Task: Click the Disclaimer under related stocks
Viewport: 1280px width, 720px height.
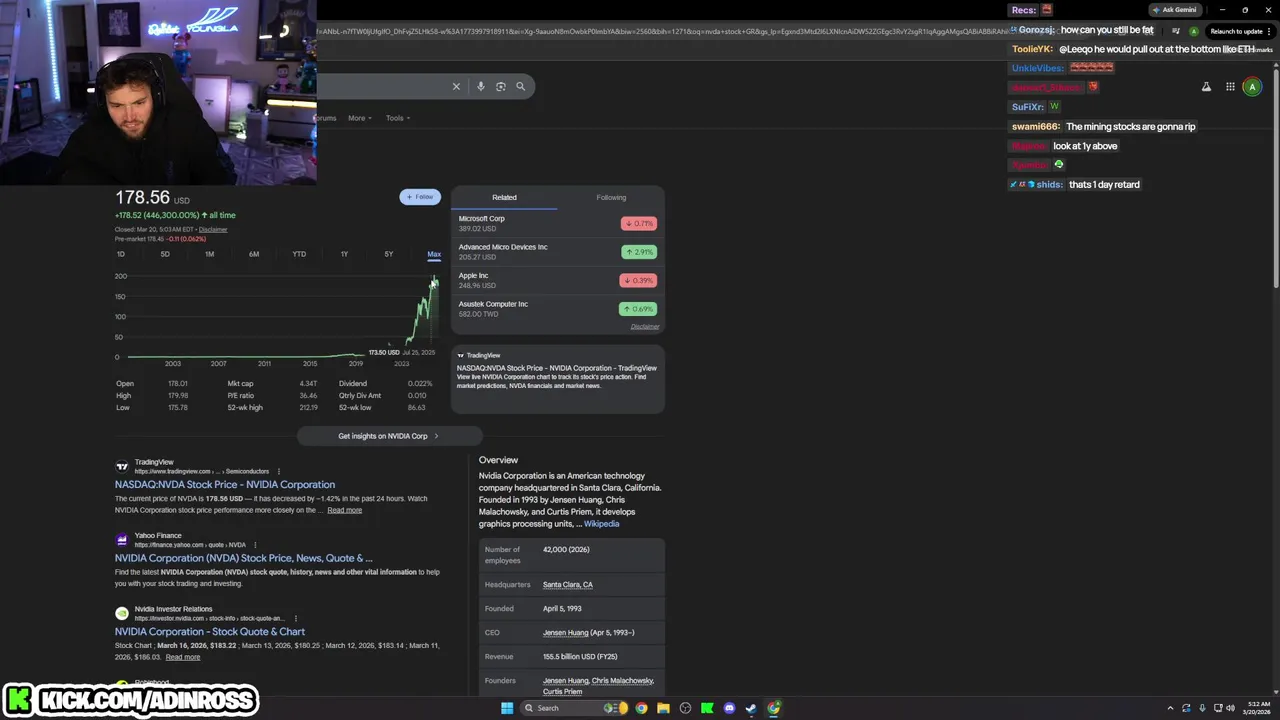Action: tap(645, 326)
